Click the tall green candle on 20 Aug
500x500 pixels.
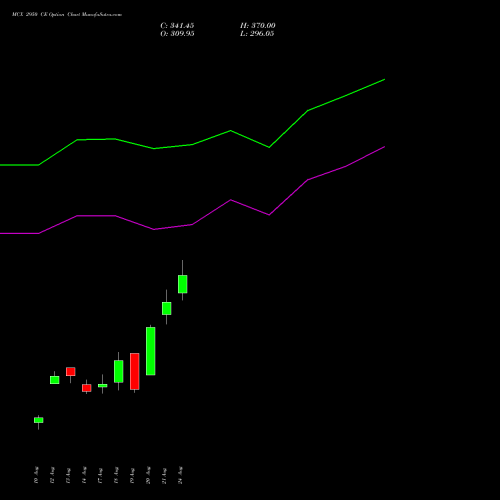click(x=151, y=351)
